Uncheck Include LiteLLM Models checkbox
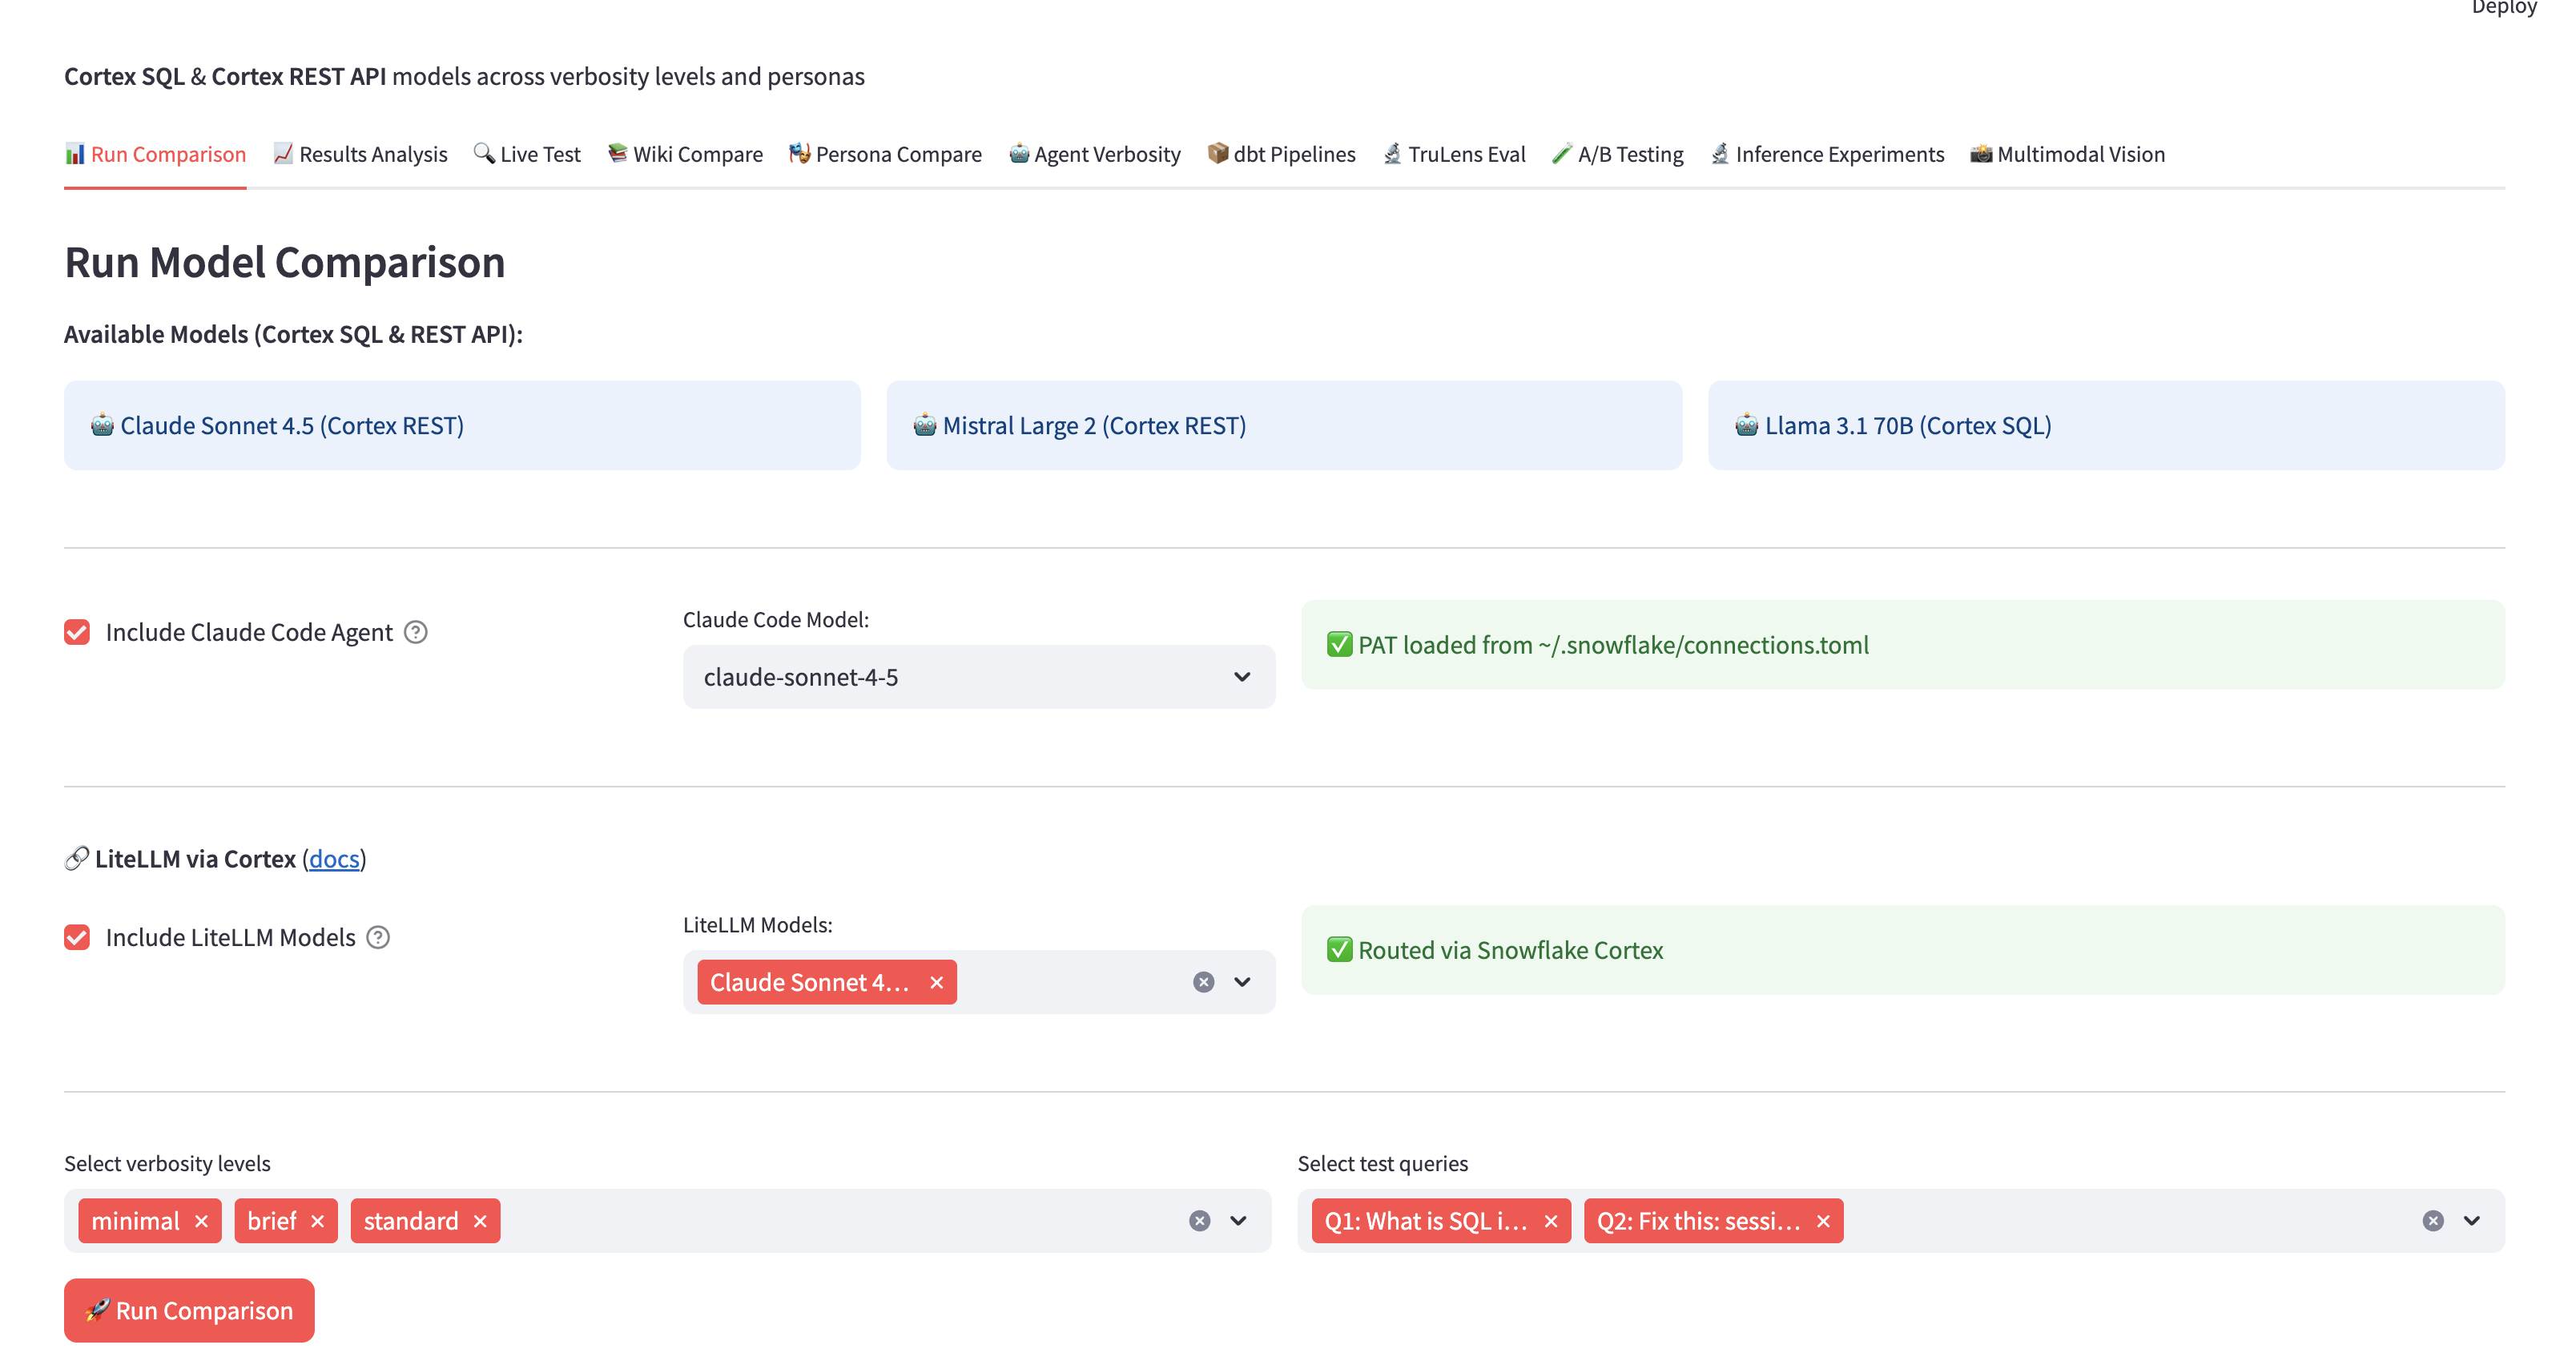The image size is (2576, 1369). 77,937
